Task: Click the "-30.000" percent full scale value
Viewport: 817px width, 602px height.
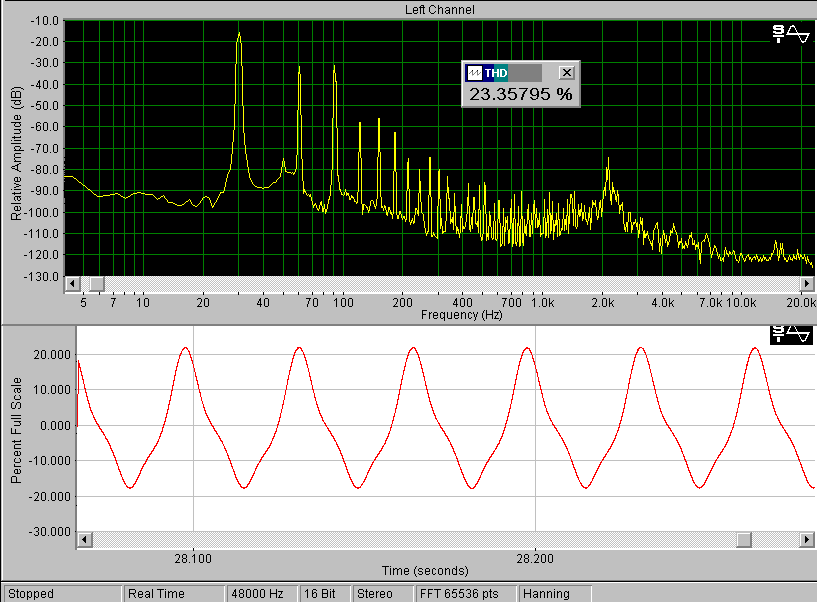Action: pos(49,532)
